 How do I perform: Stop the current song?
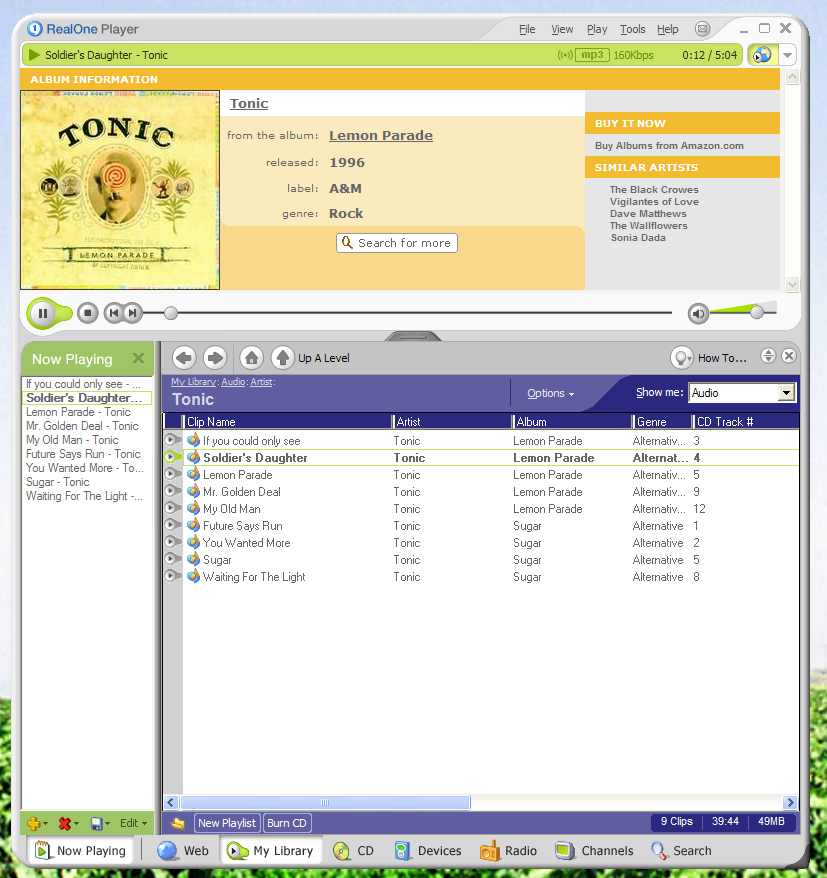(87, 313)
